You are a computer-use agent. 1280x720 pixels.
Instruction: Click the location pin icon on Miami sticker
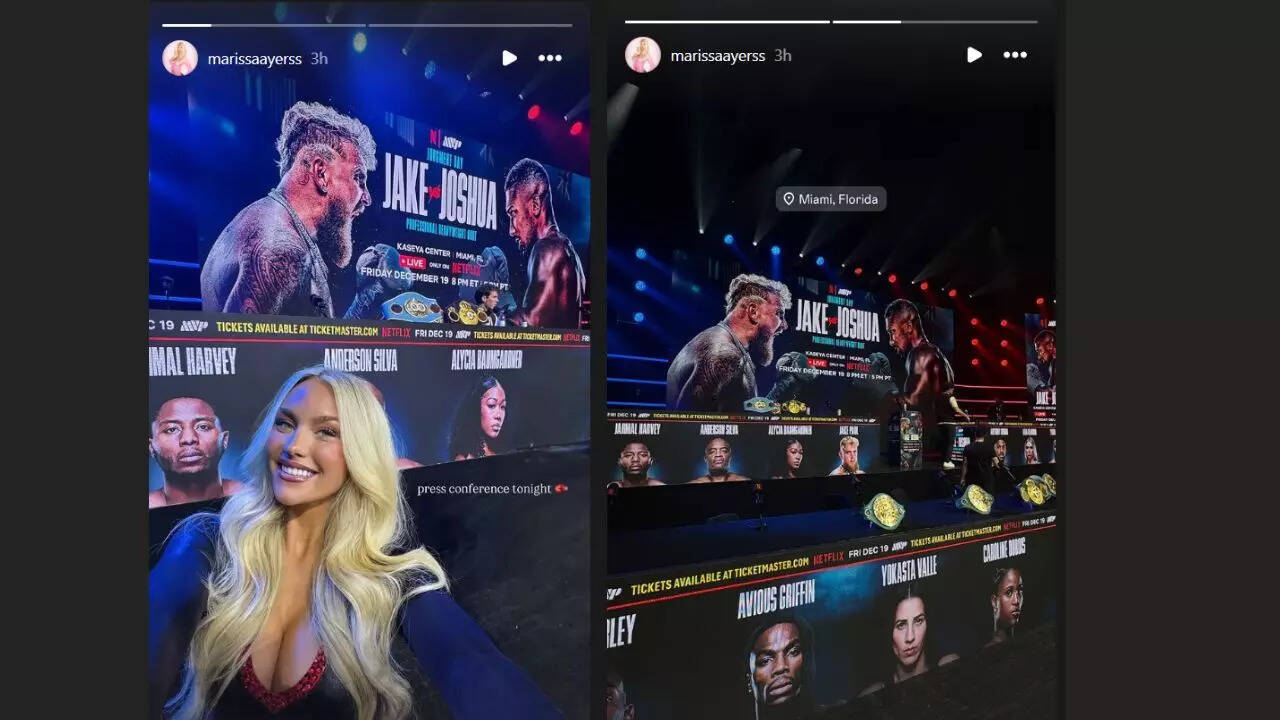pos(790,199)
